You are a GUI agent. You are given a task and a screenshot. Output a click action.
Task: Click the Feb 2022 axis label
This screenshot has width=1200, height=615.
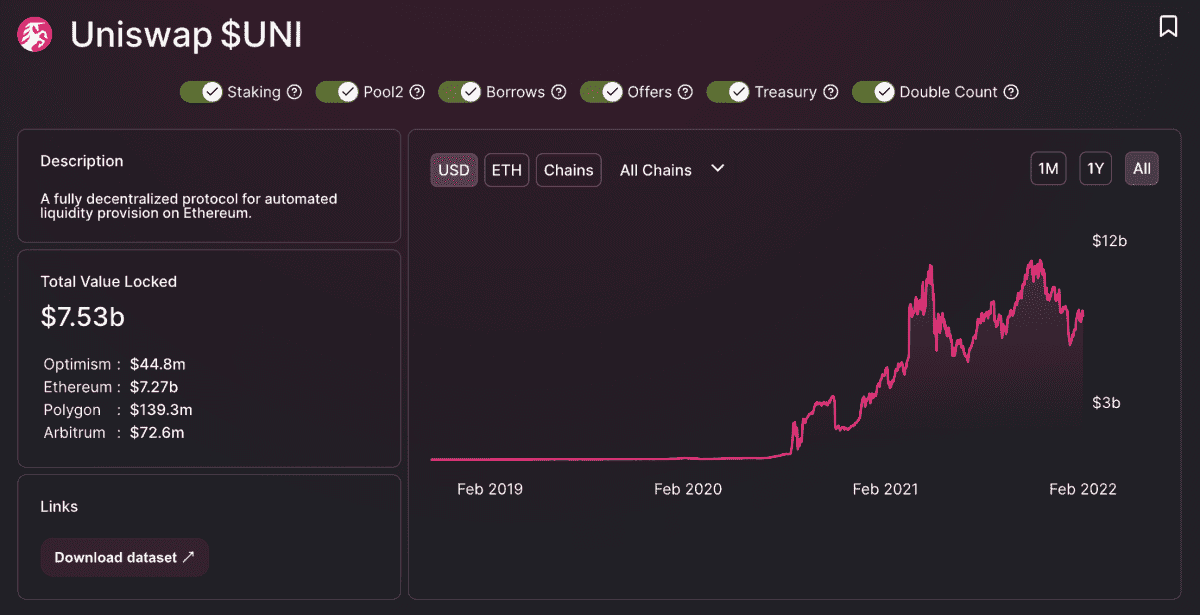point(1083,489)
